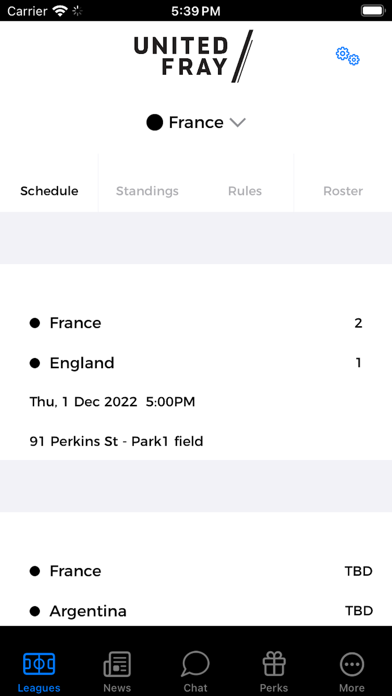Open the More ellipsis icon

352,664
